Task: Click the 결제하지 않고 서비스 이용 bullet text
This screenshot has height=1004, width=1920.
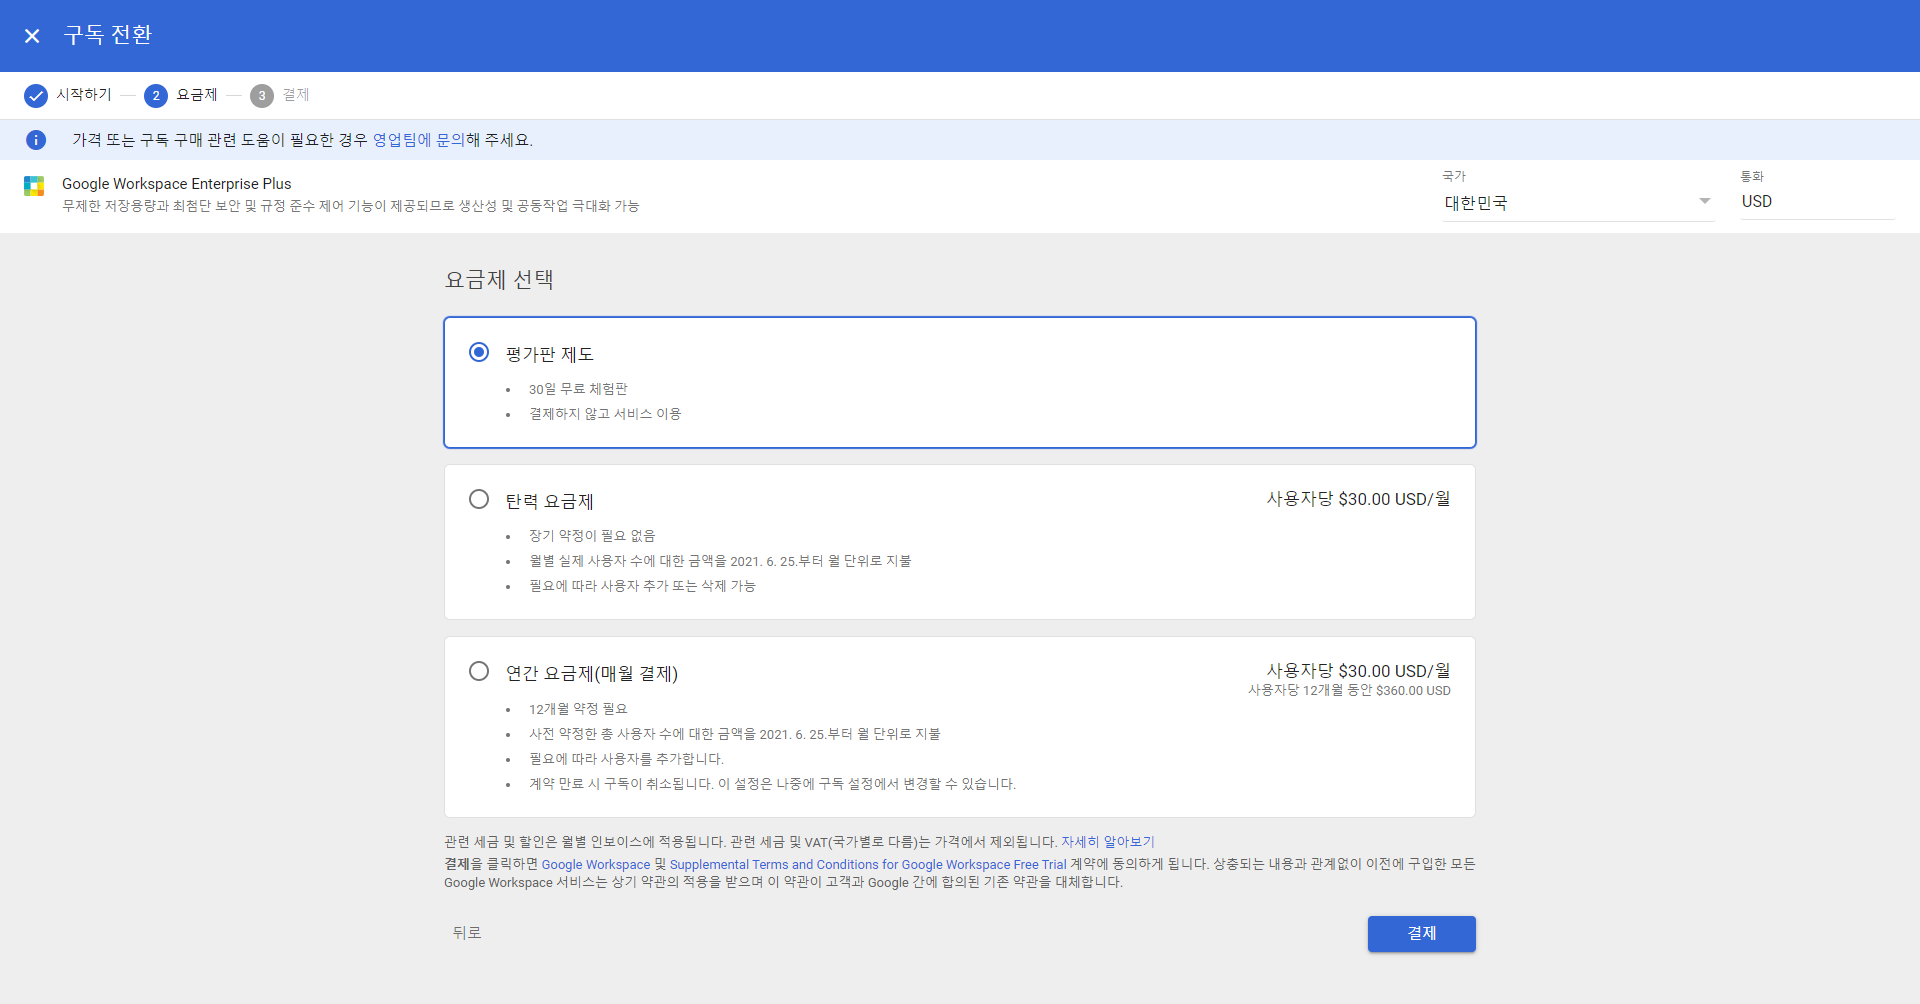Action: click(x=605, y=414)
